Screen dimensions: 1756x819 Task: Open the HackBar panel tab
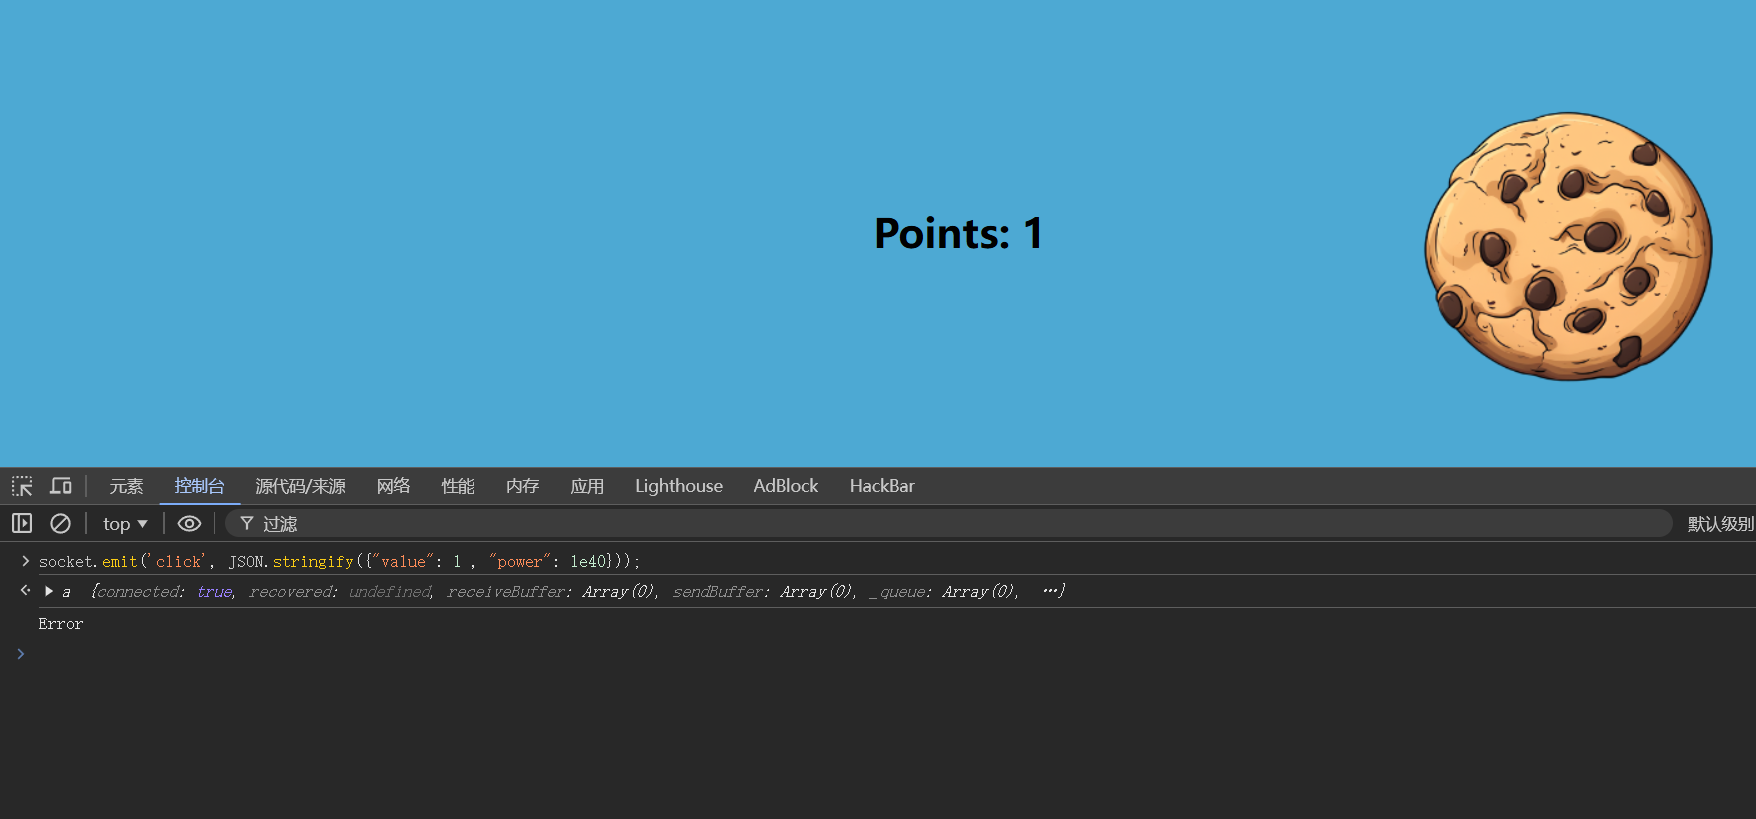[x=881, y=486]
